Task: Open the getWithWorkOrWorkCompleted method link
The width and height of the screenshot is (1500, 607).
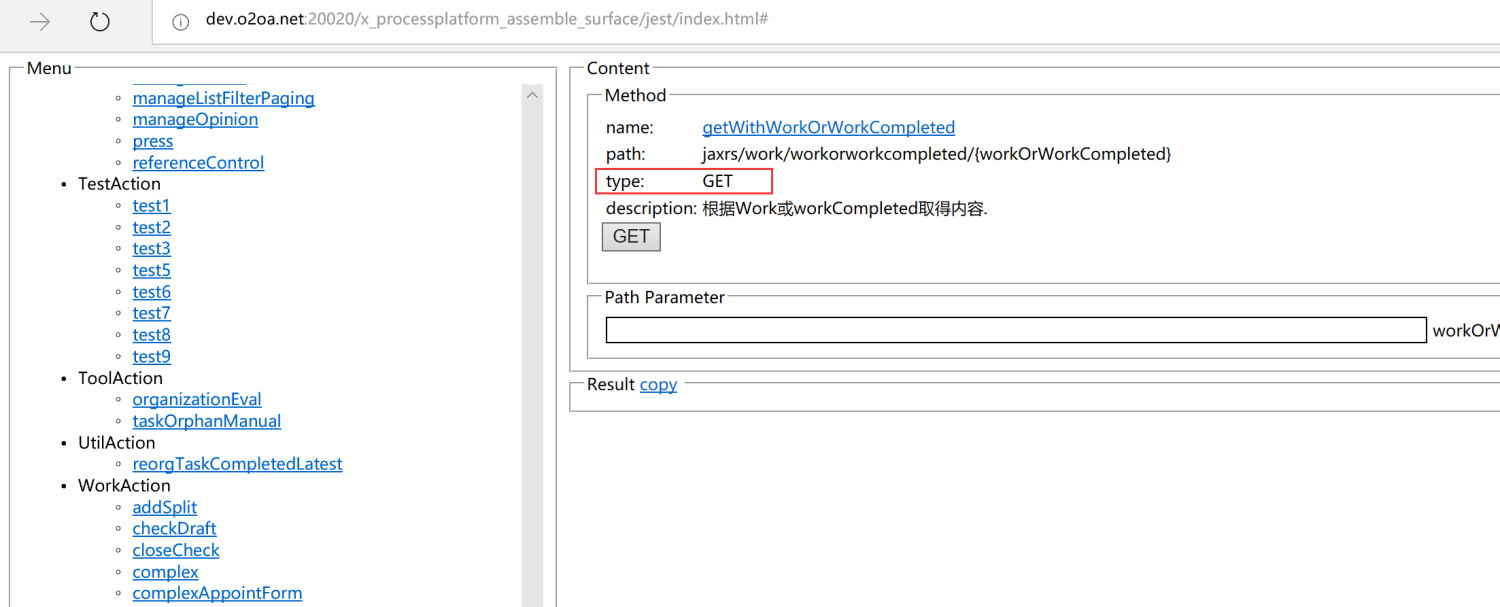Action: click(x=828, y=127)
